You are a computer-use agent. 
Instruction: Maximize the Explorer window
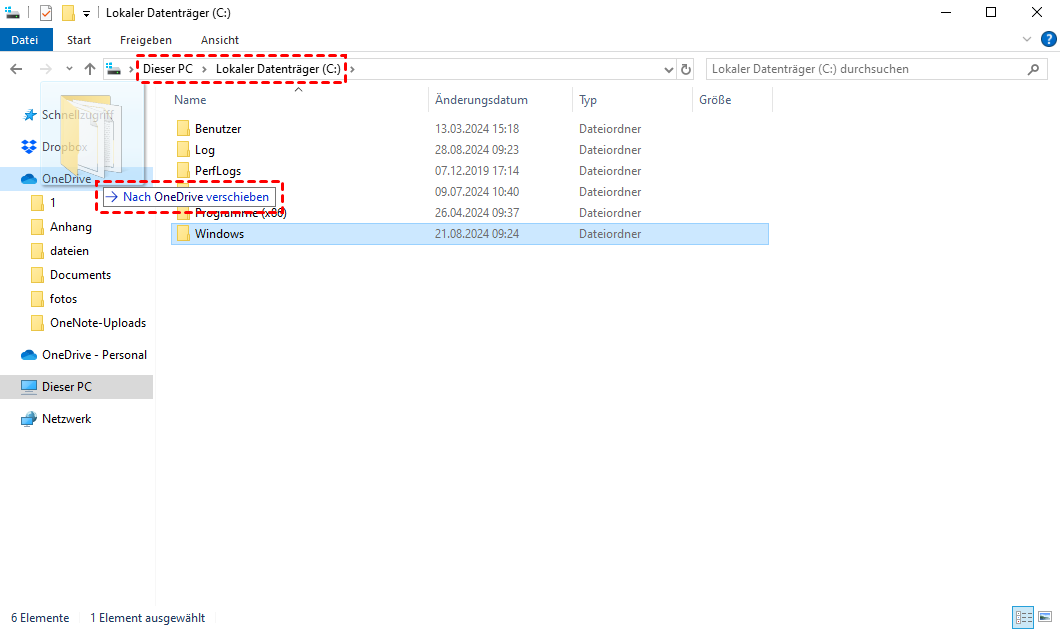point(991,12)
